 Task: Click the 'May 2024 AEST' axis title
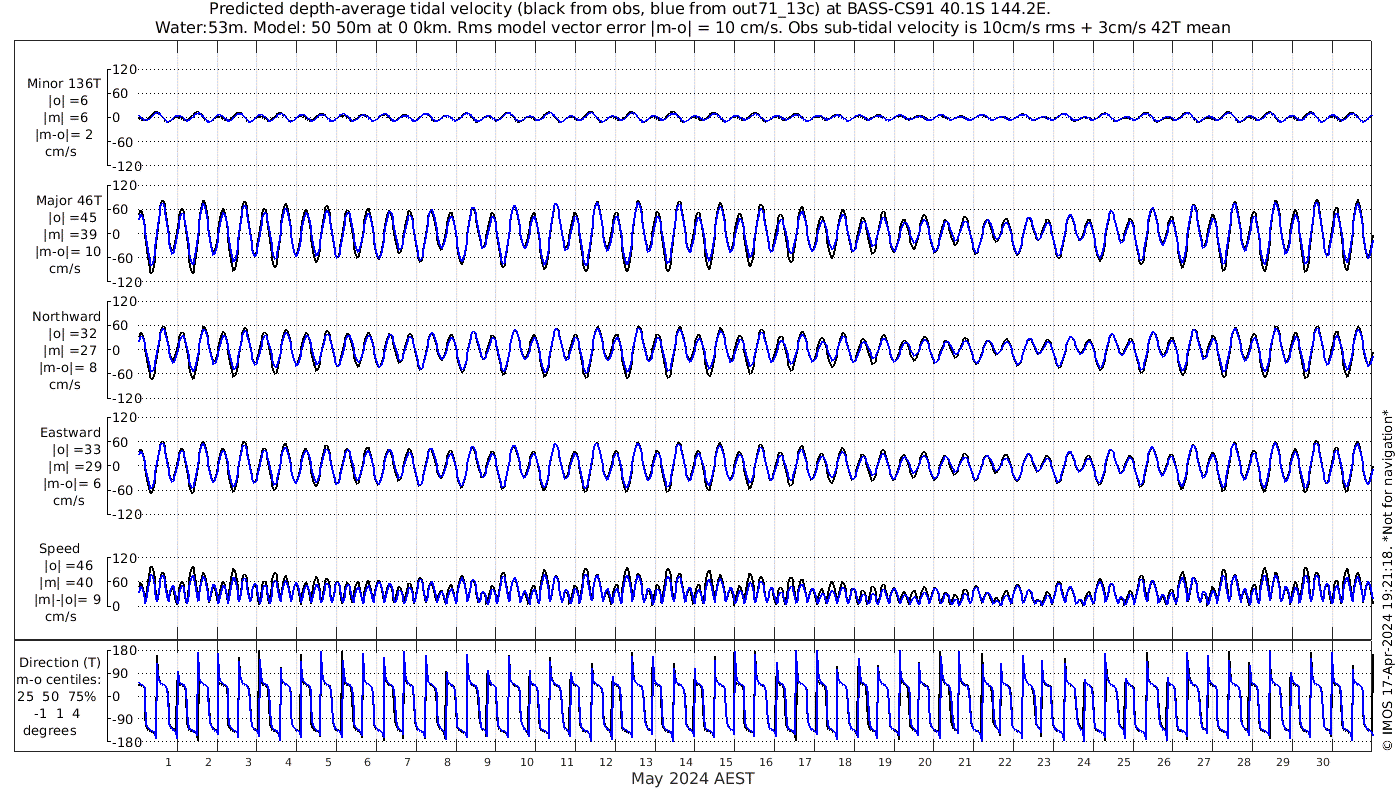coord(693,778)
